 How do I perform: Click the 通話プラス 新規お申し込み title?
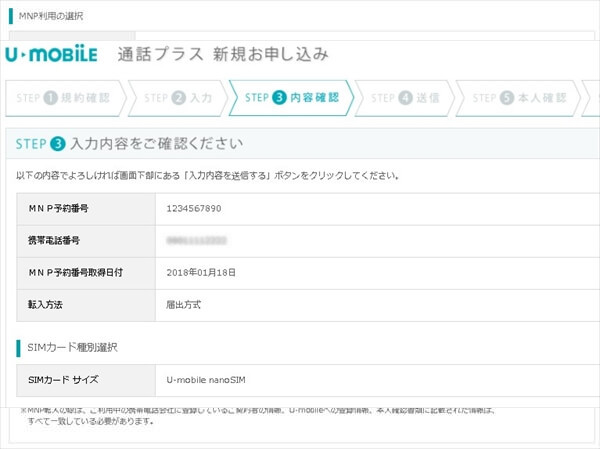tap(223, 54)
